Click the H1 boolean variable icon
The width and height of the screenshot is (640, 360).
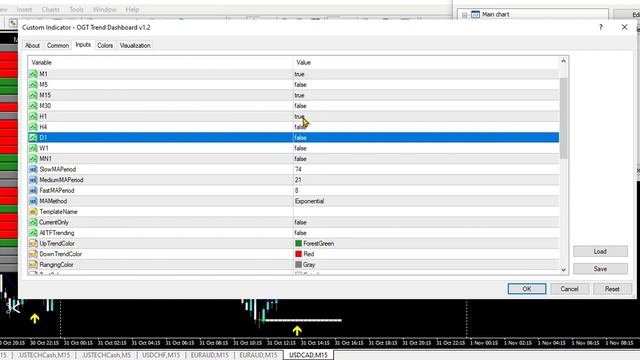click(x=33, y=116)
